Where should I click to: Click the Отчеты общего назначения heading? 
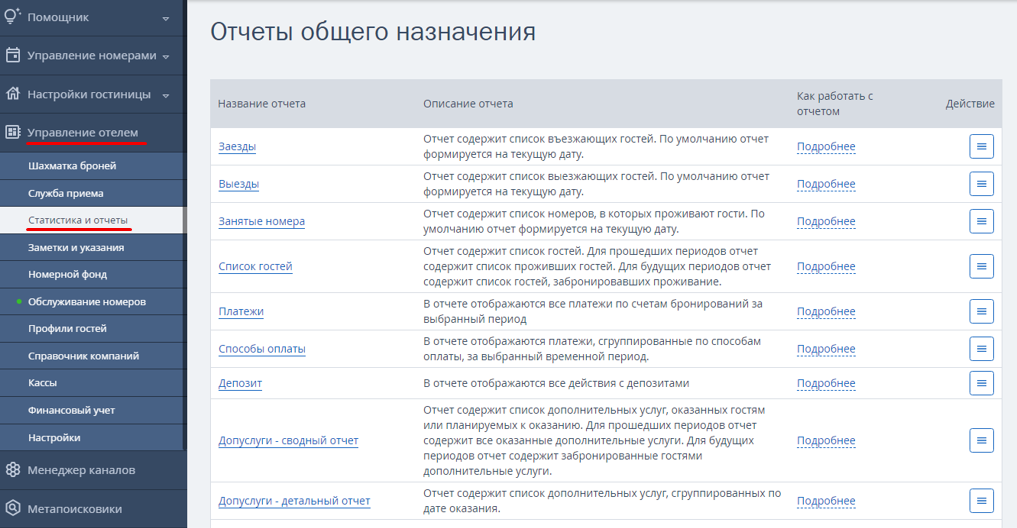373,32
